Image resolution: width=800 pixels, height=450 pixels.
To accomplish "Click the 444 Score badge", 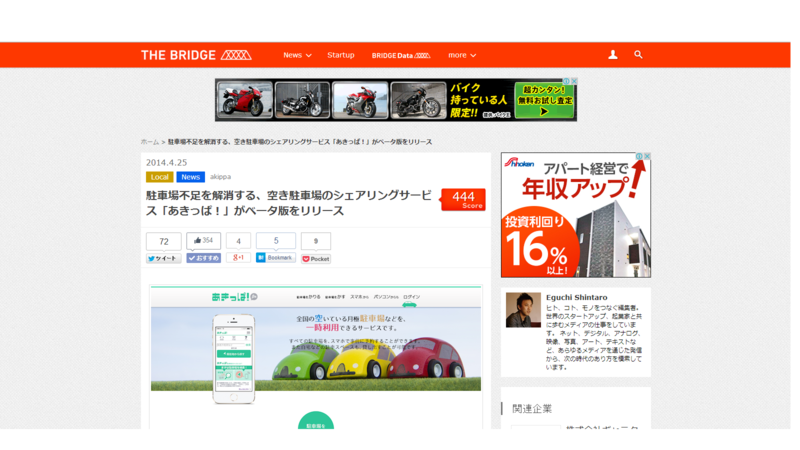I will click(463, 199).
